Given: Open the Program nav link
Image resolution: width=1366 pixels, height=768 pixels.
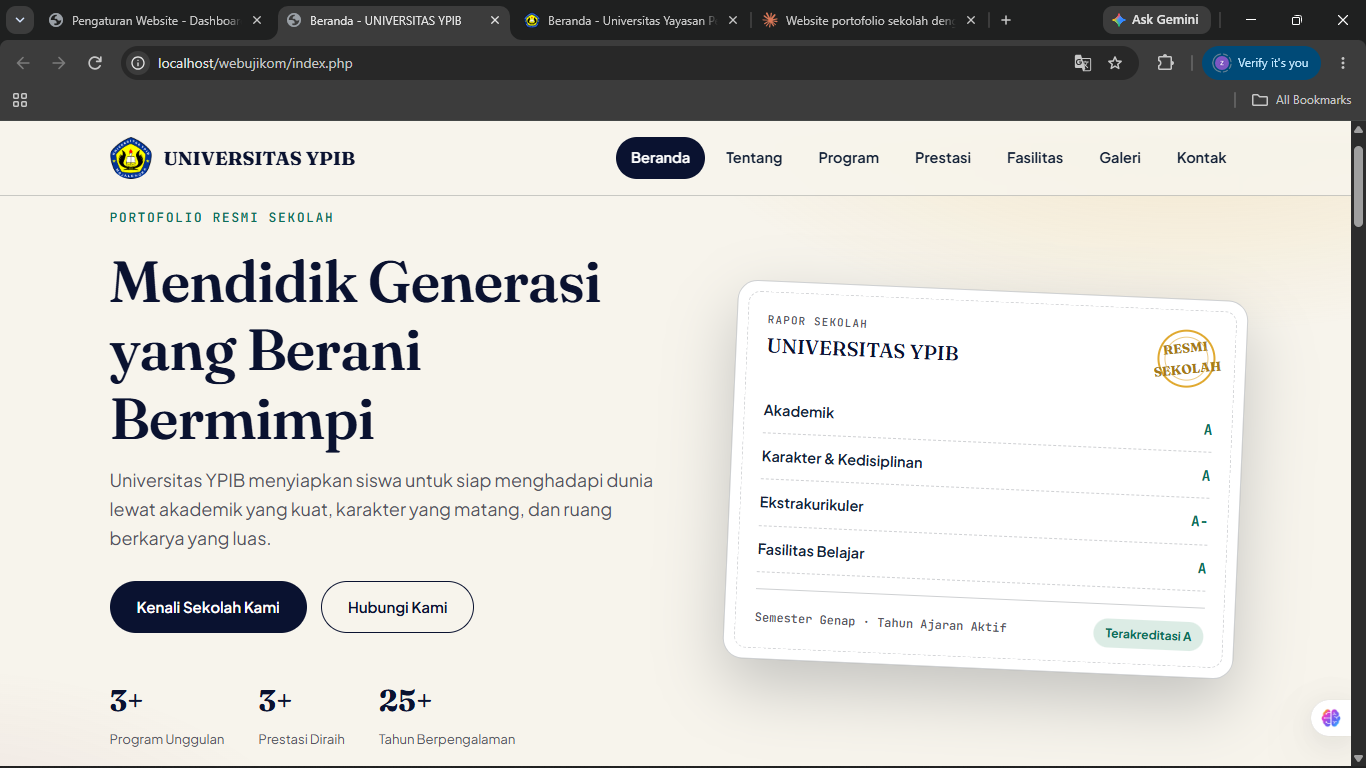Looking at the screenshot, I should tap(848, 158).
